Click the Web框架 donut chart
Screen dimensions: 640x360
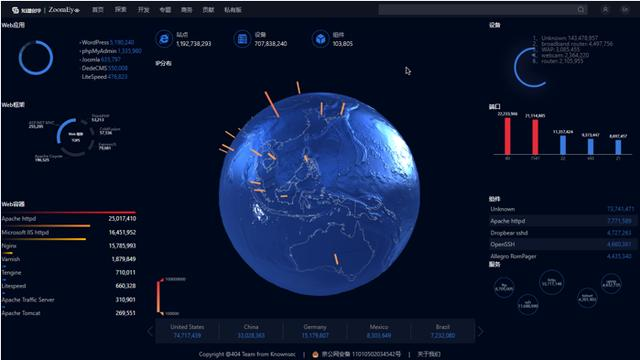[x=76, y=137]
